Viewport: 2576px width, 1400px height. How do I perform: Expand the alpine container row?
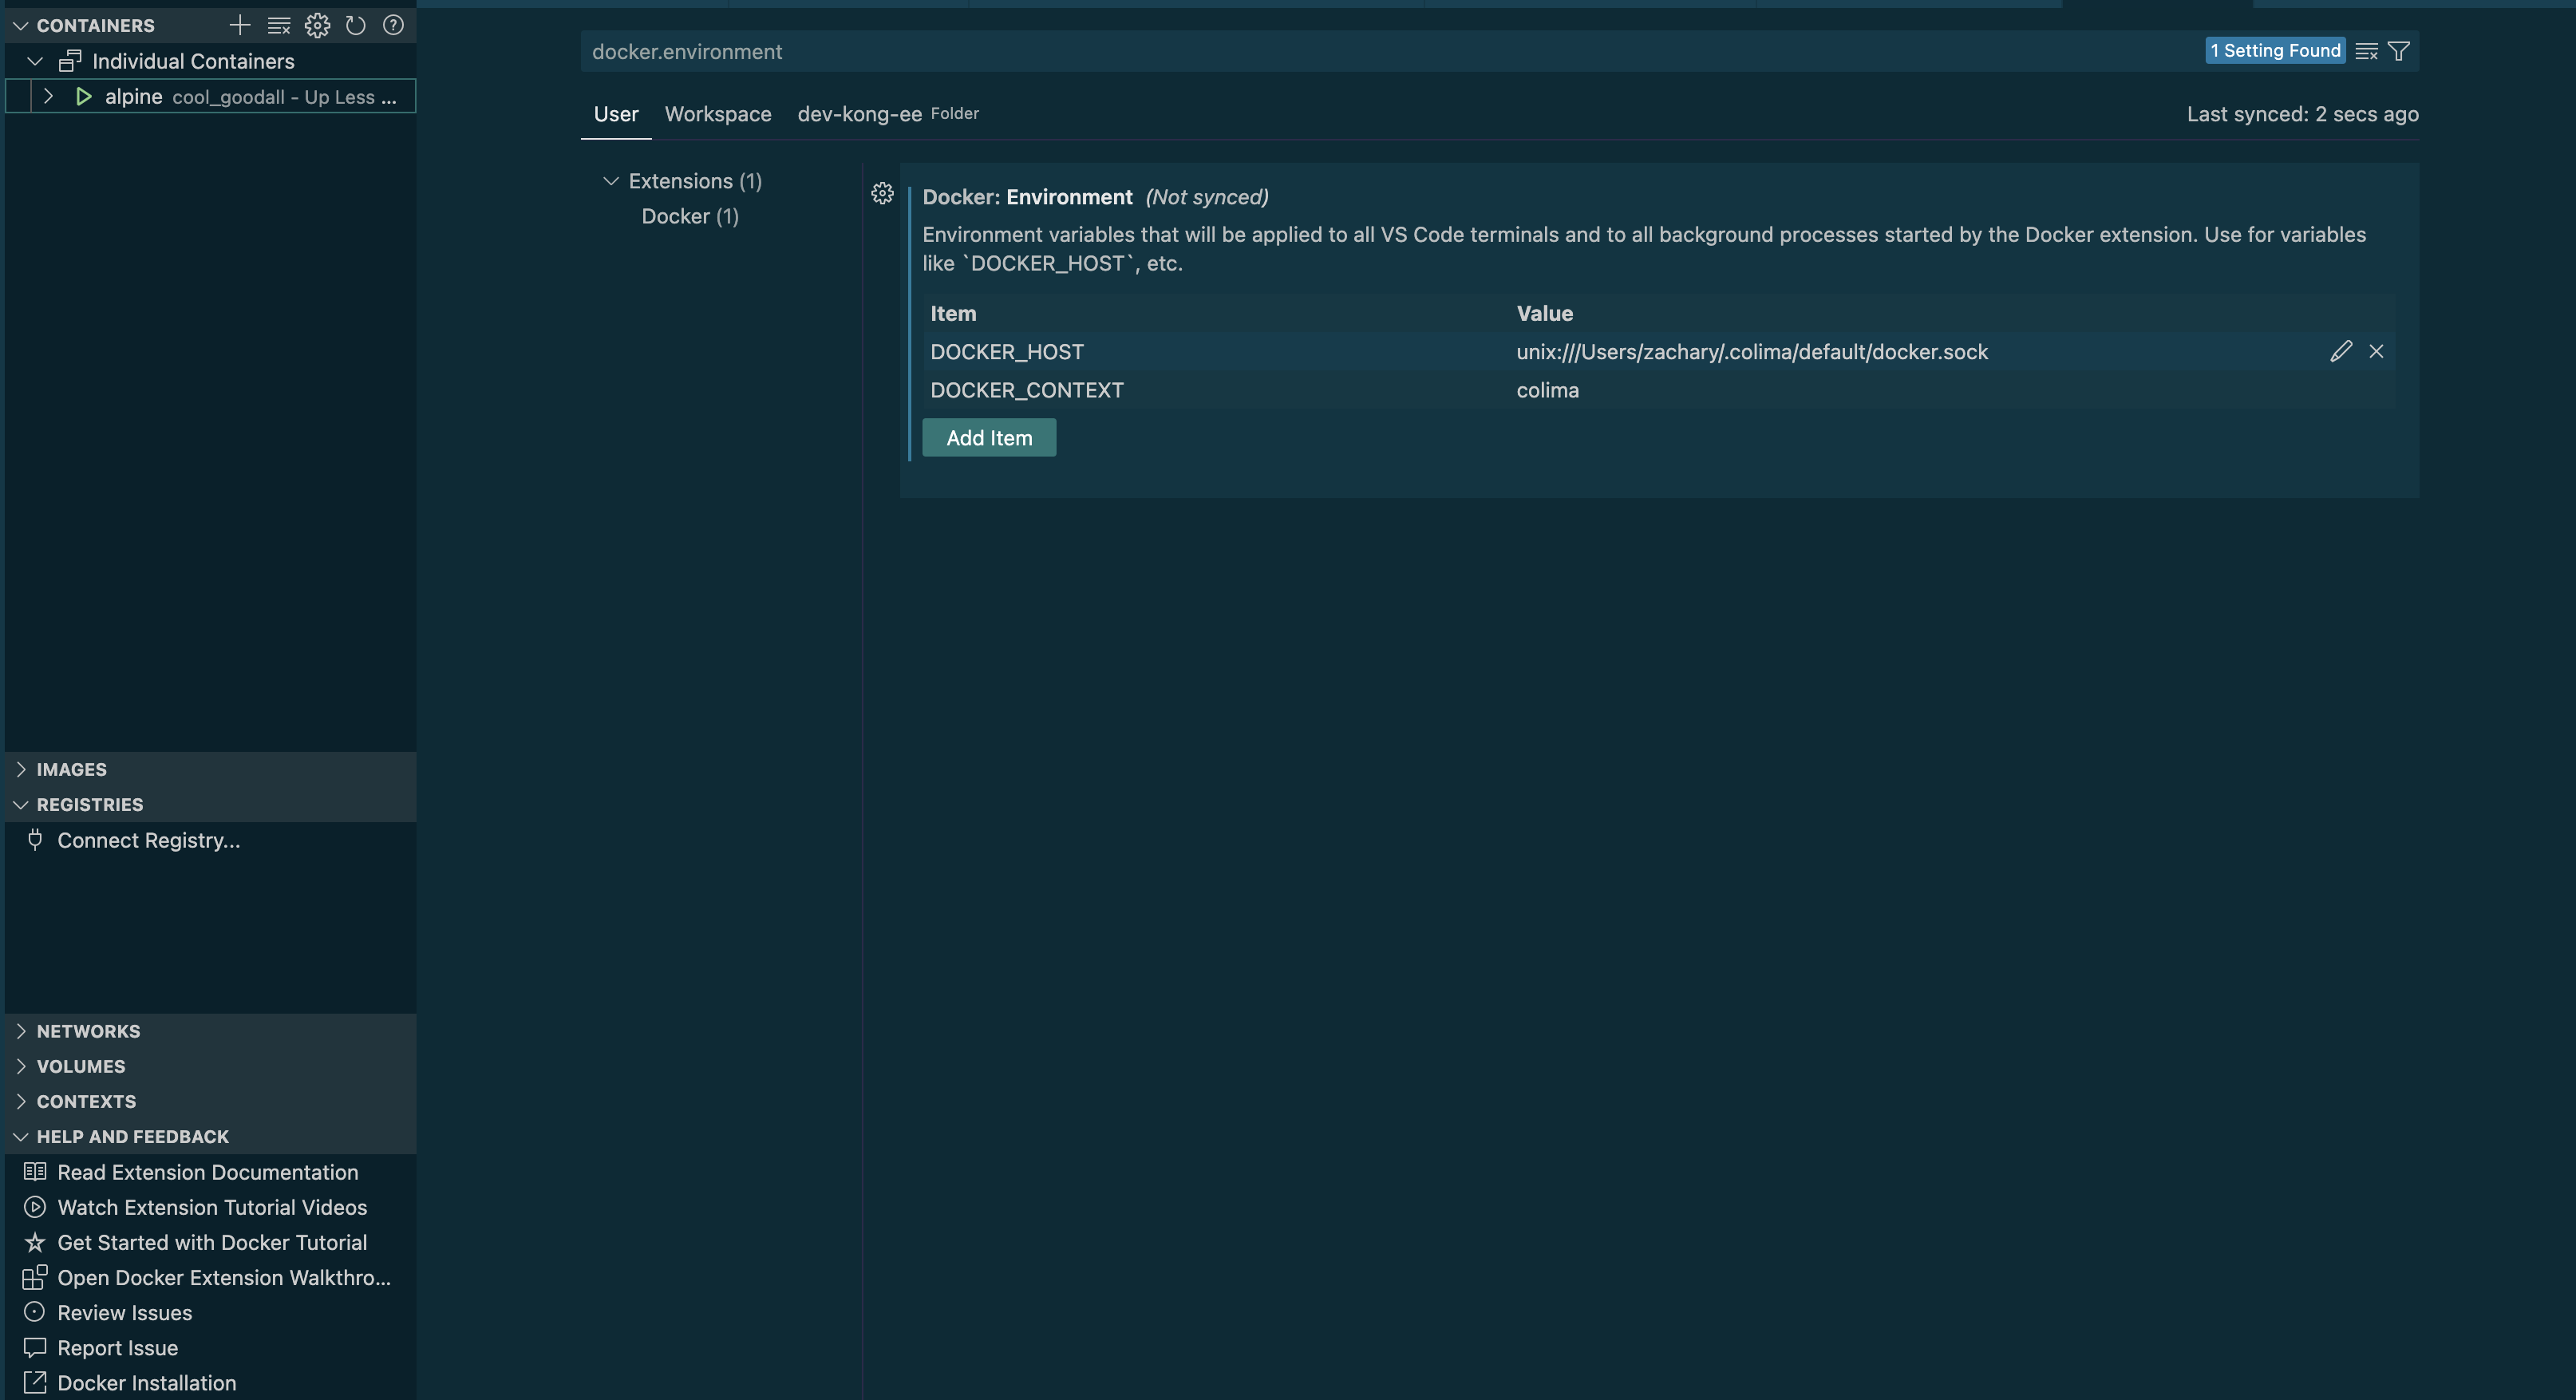tap(48, 96)
